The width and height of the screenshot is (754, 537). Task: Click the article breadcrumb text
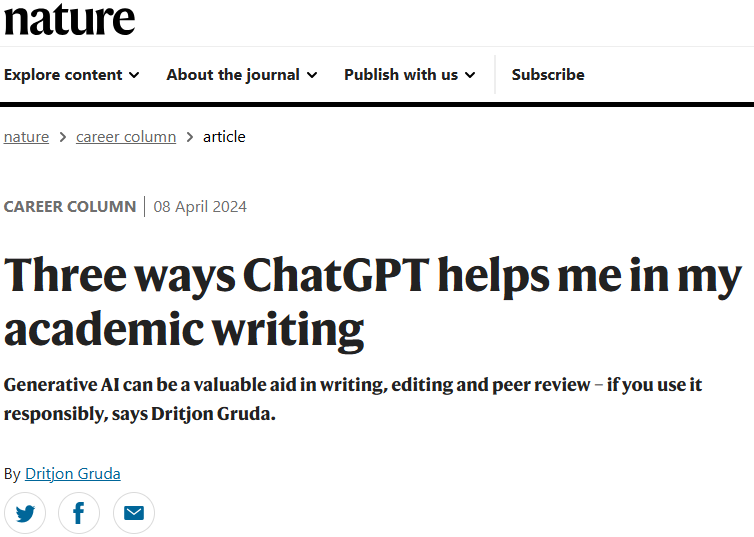[224, 137]
